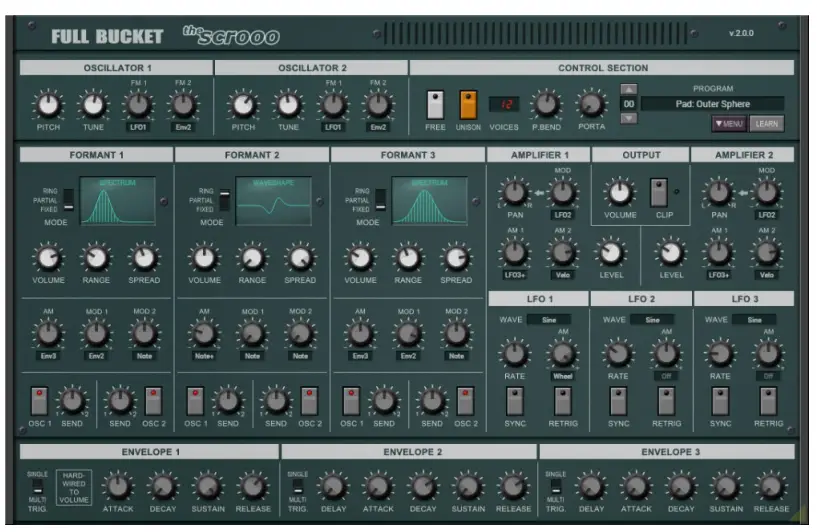
Task: Click the Amplifier 2 LEVEL knob
Action: click(671, 253)
